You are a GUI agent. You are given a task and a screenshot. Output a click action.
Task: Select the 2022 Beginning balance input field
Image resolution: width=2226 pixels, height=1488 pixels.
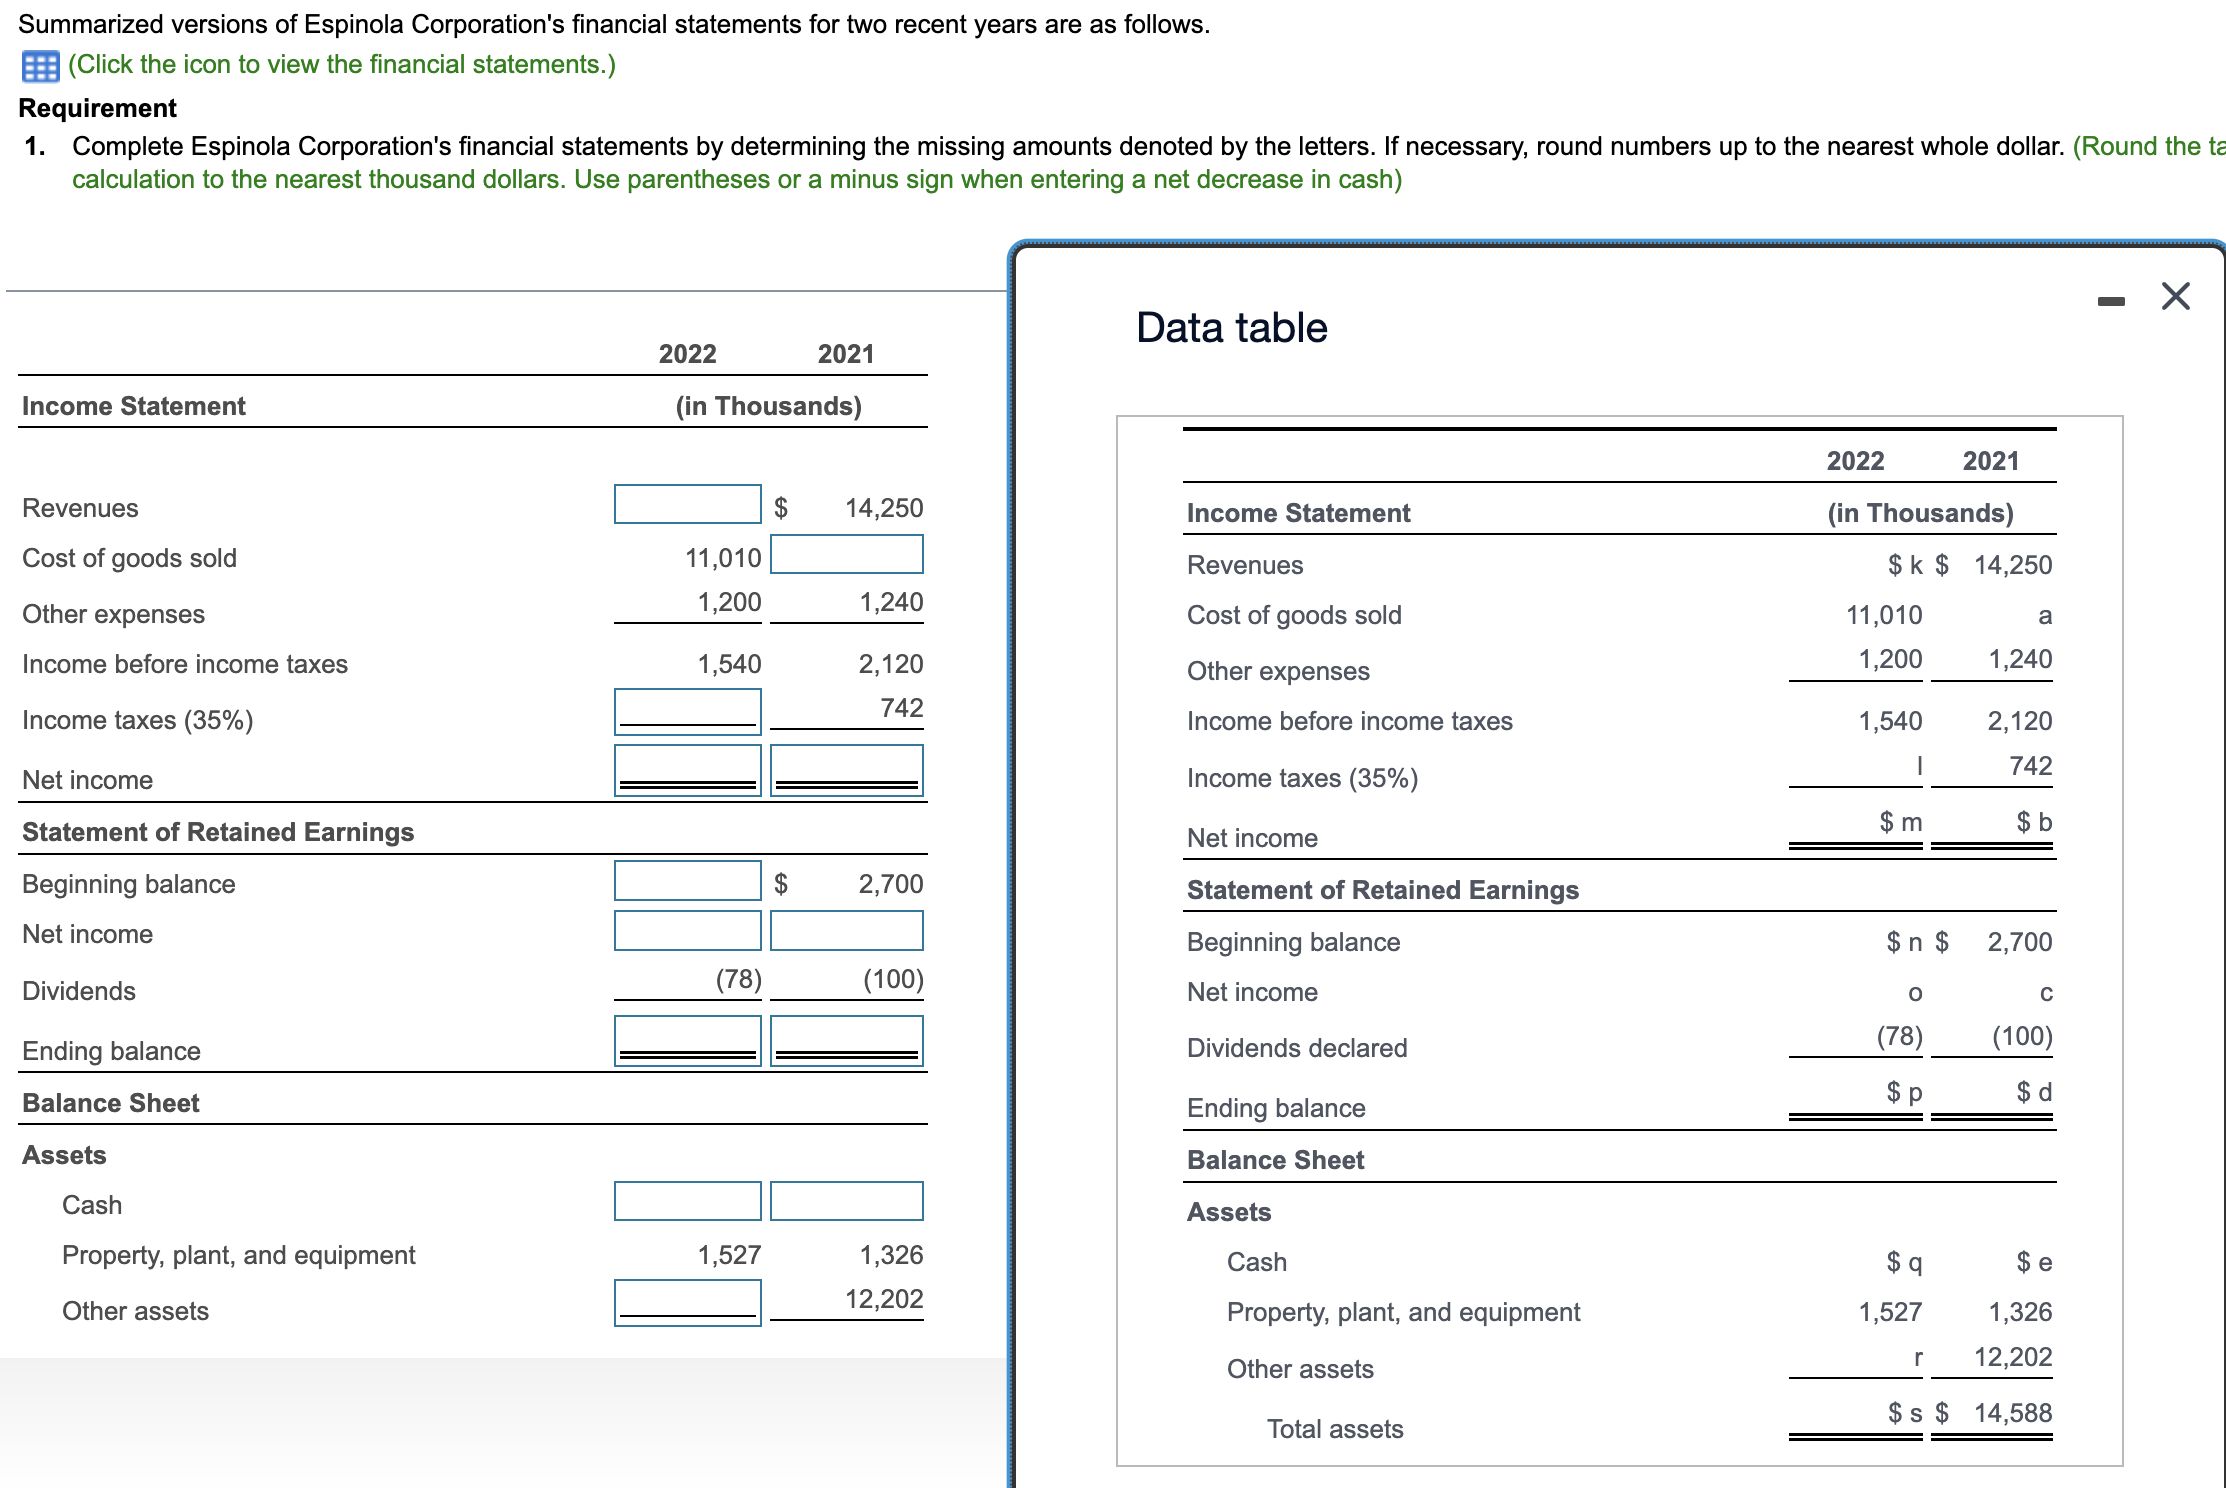[687, 880]
